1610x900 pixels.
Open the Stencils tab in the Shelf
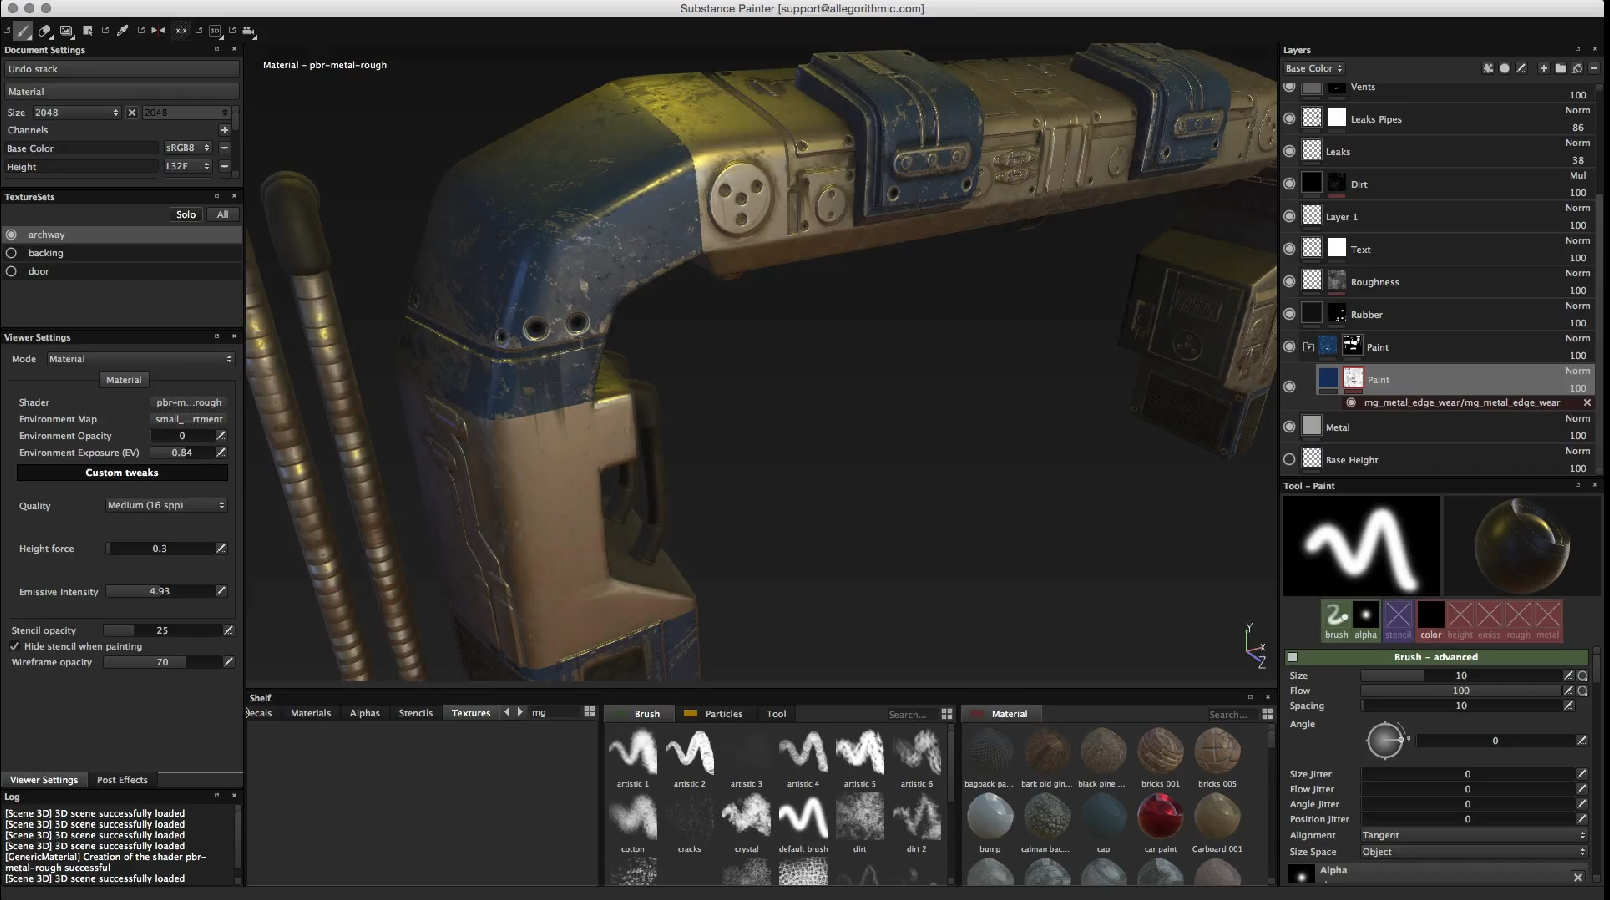click(x=415, y=713)
